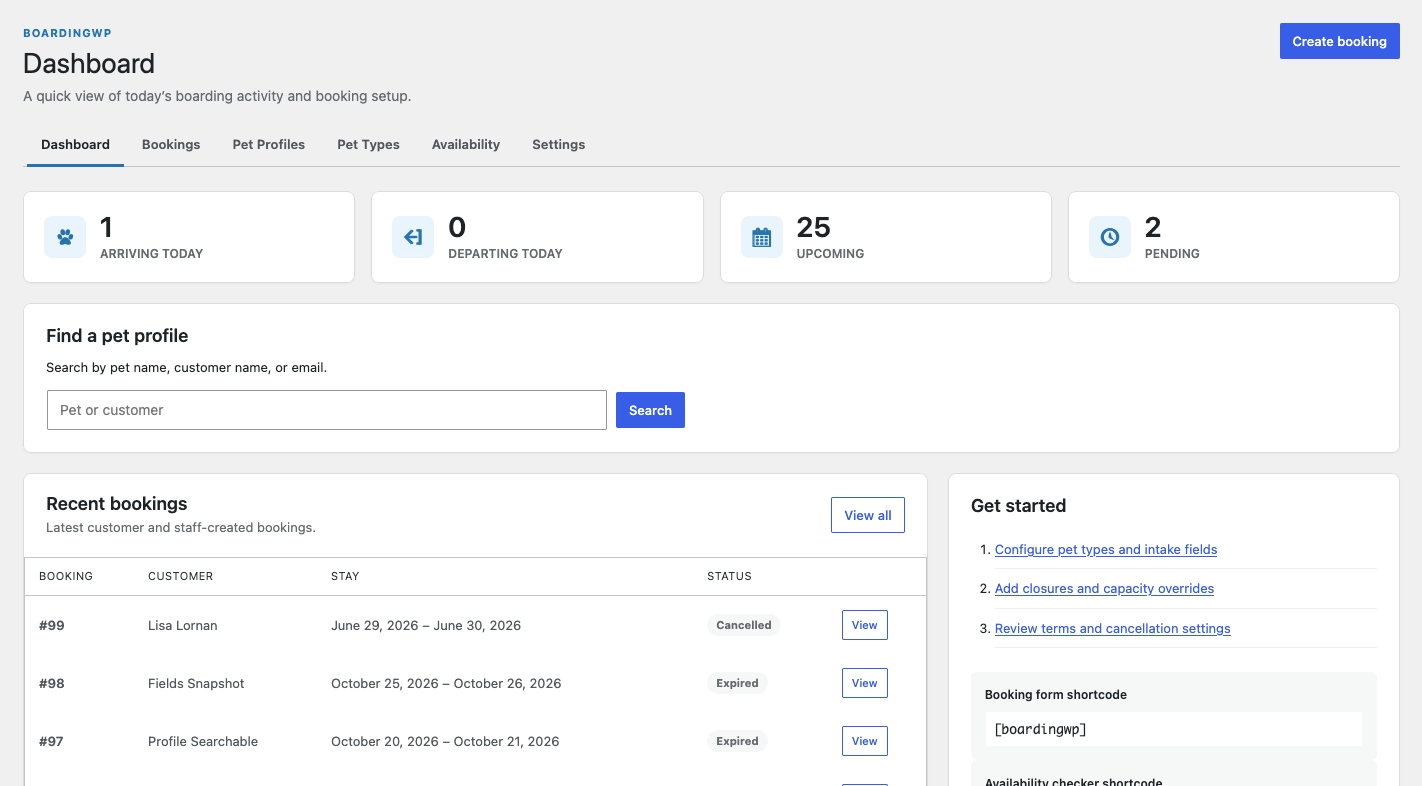Image resolution: width=1422 pixels, height=786 pixels.
Task: Open the Settings tab
Action: [558, 144]
